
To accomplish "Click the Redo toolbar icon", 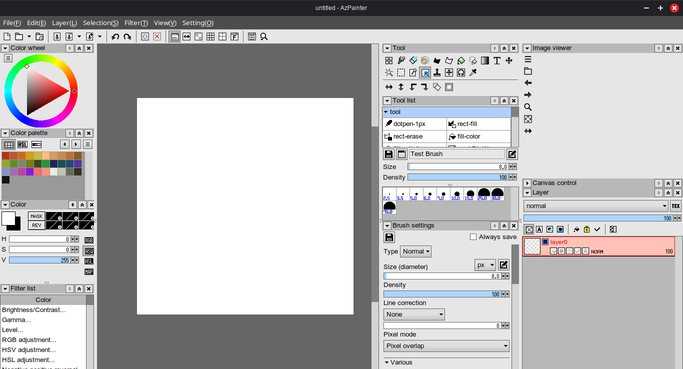I will (x=127, y=37).
